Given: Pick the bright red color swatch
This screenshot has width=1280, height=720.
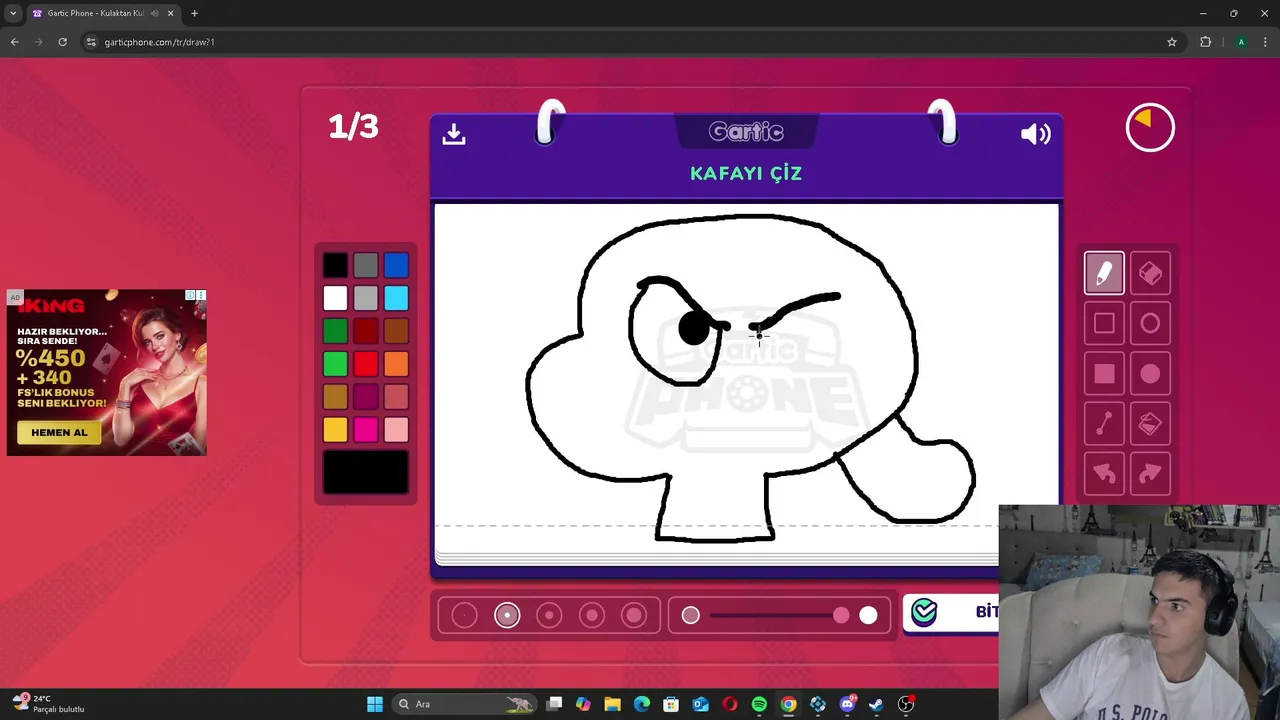Looking at the screenshot, I should (366, 364).
